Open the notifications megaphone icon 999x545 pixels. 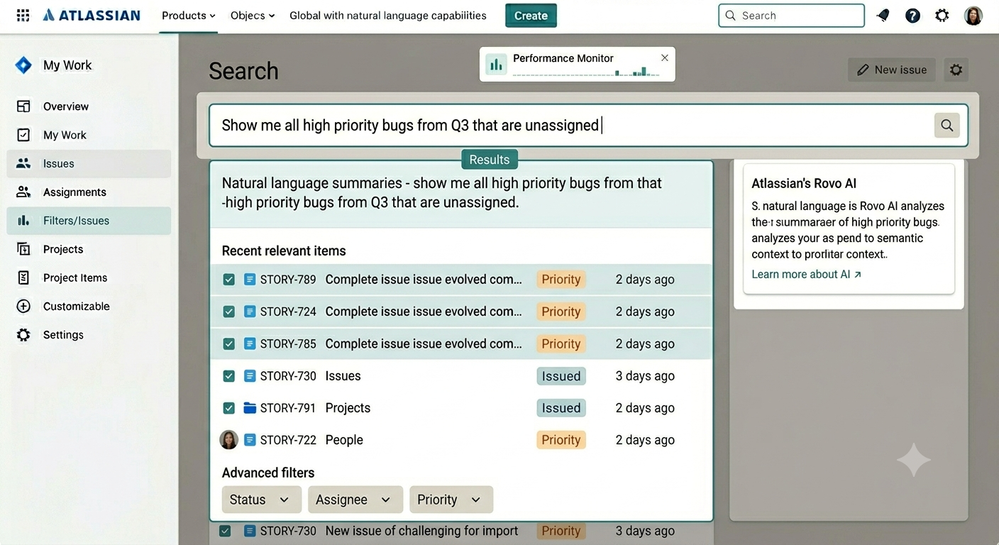click(x=883, y=15)
